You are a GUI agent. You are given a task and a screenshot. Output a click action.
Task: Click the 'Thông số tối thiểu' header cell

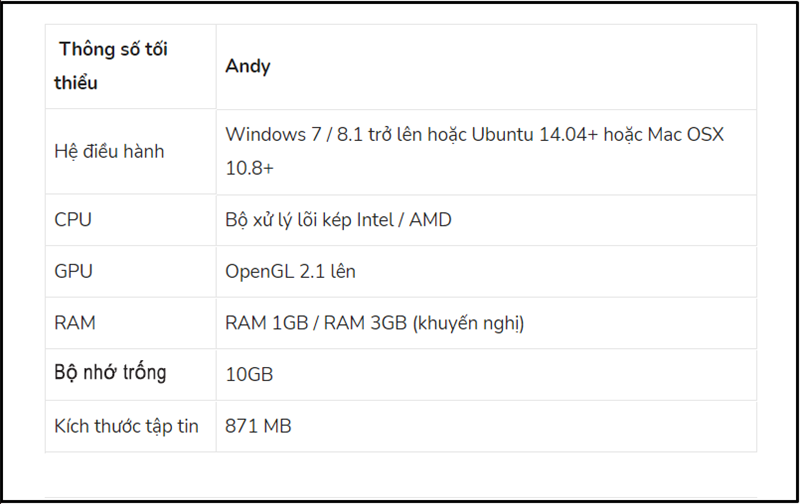point(131,66)
